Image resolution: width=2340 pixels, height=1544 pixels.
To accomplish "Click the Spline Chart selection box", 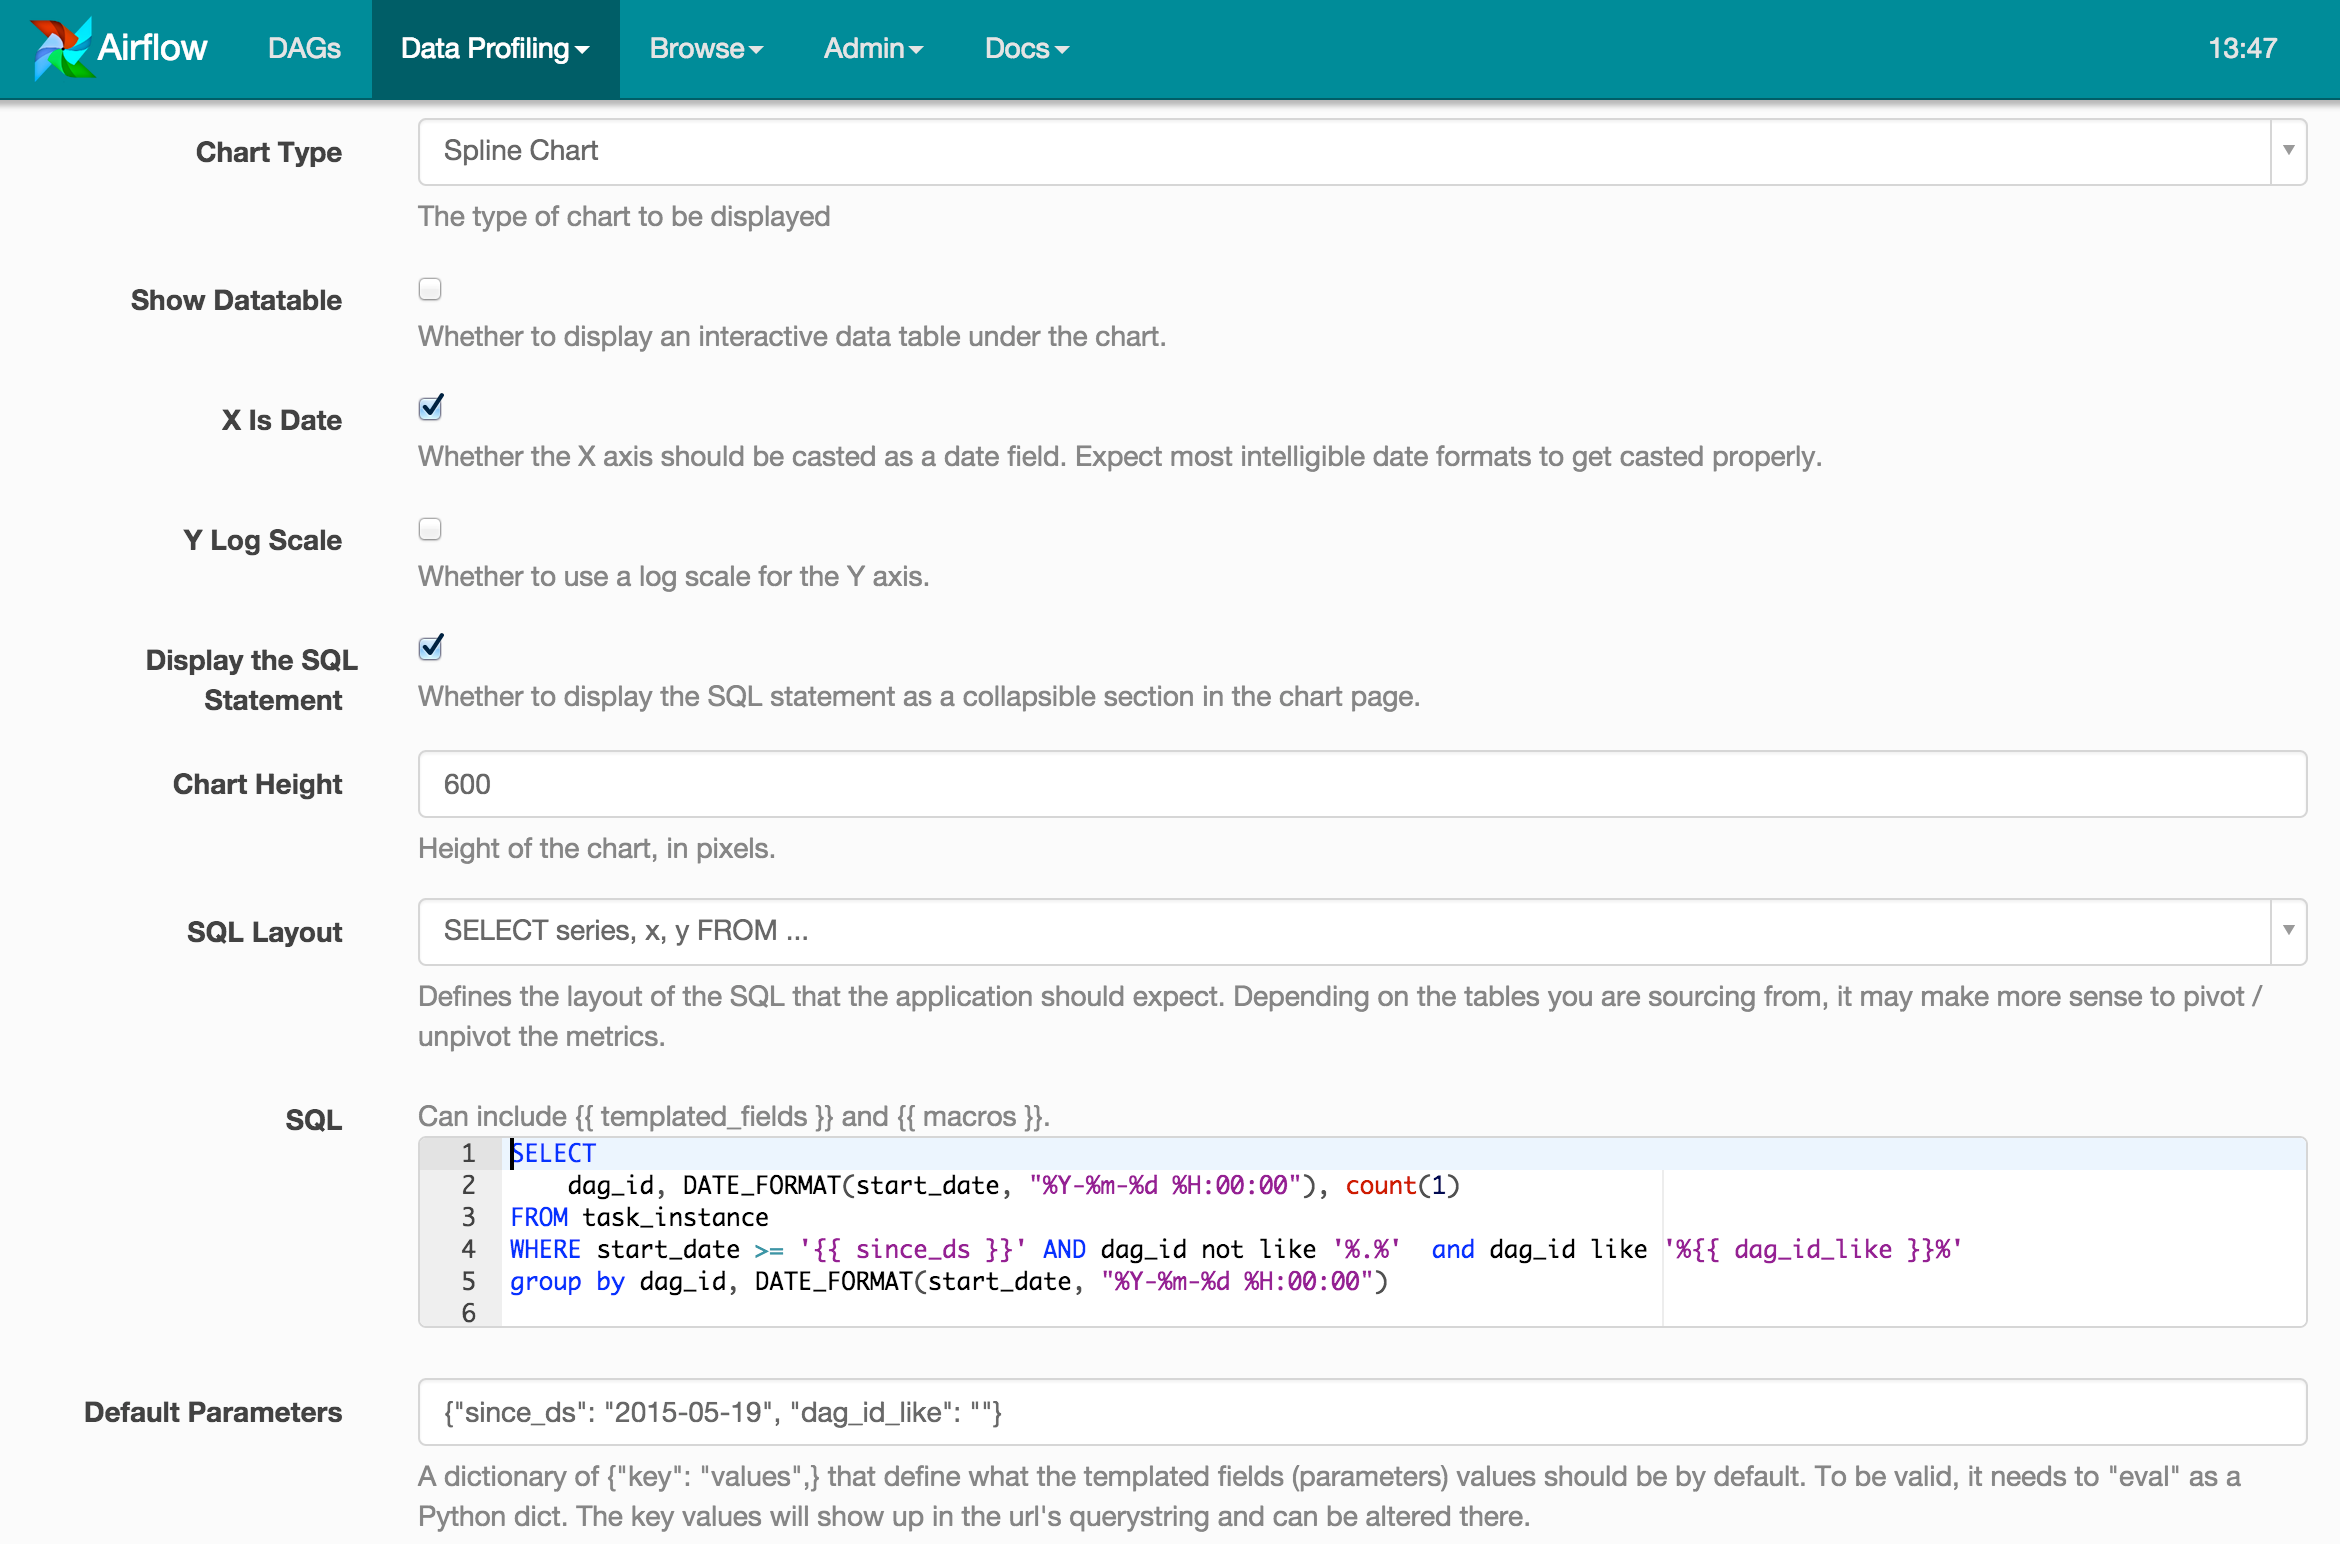I will point(1340,151).
